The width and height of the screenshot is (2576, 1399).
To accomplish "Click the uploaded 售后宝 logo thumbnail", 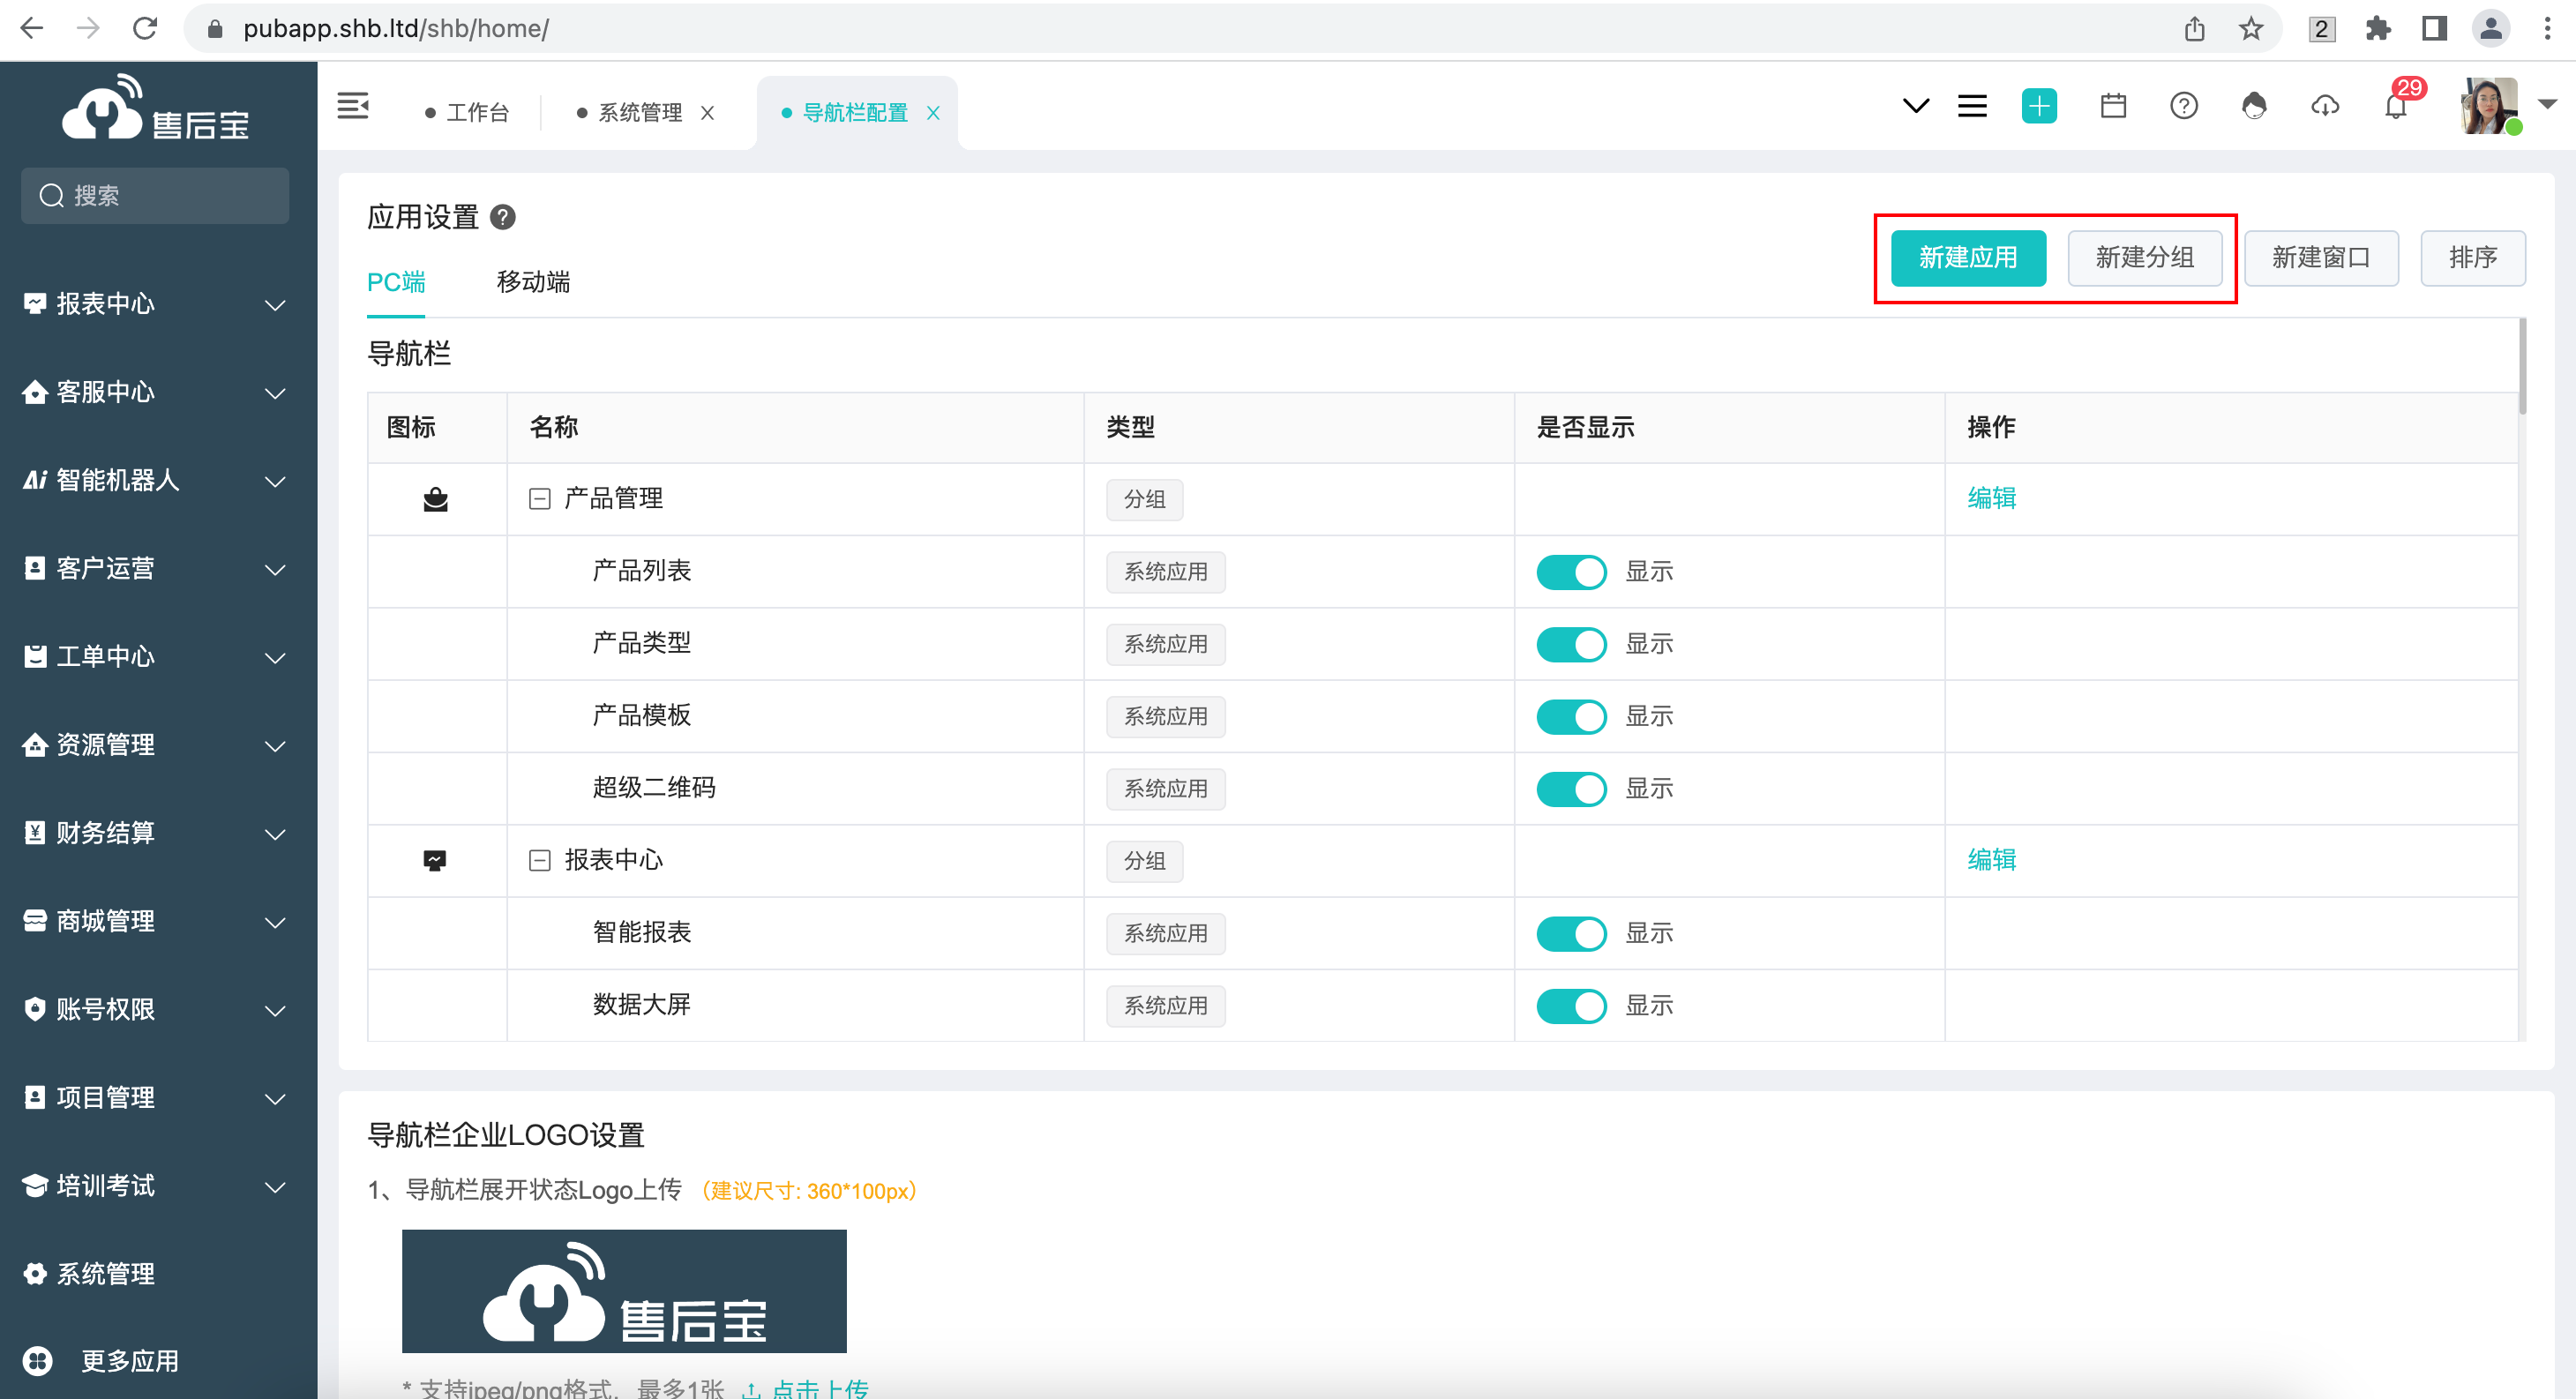I will (x=624, y=1290).
